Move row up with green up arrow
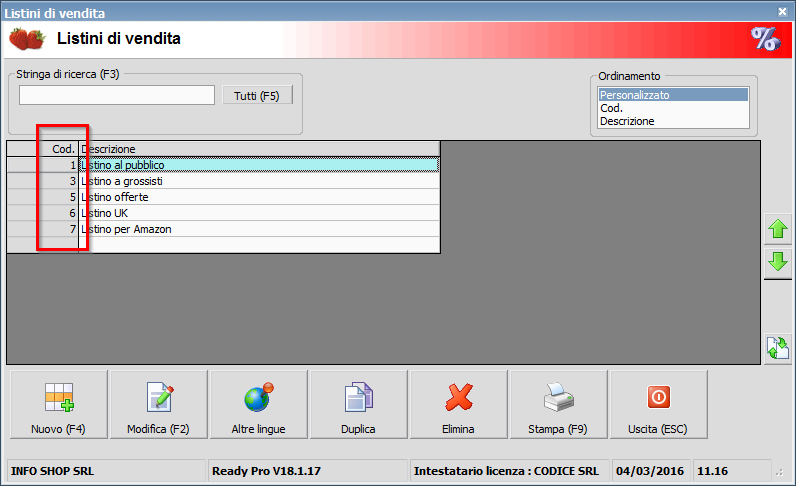 point(778,229)
